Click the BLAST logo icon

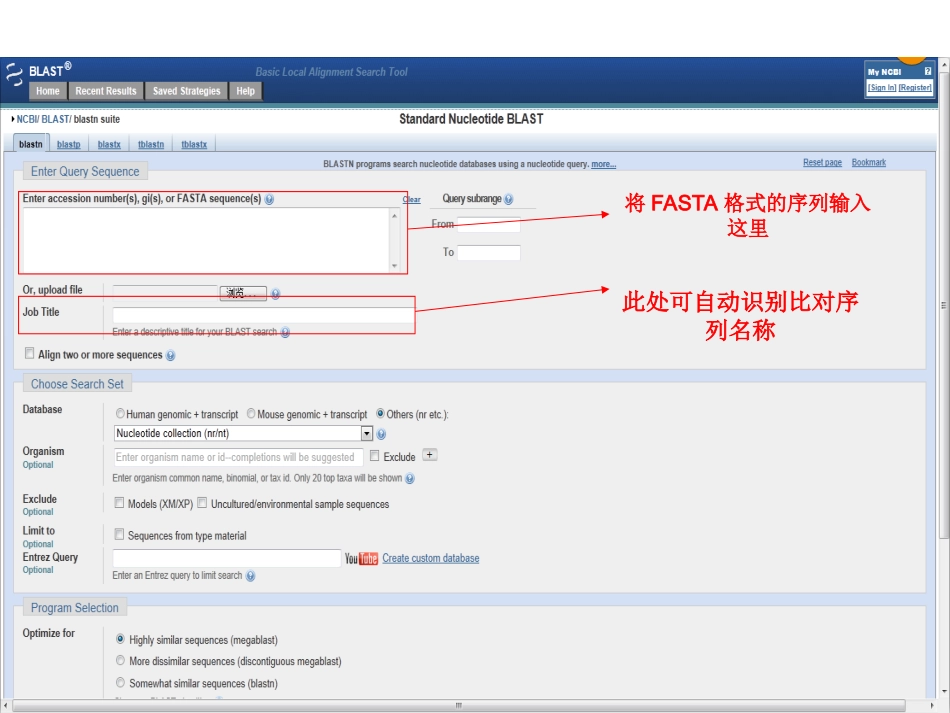pos(14,75)
